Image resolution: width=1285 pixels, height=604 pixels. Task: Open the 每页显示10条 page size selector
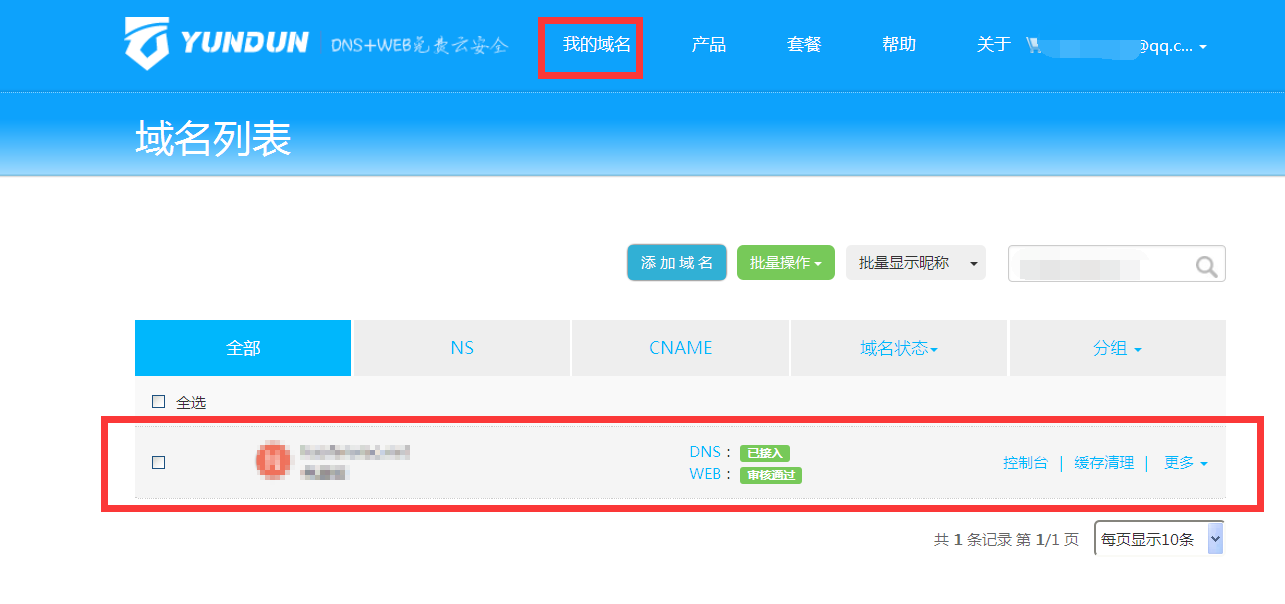click(1158, 539)
